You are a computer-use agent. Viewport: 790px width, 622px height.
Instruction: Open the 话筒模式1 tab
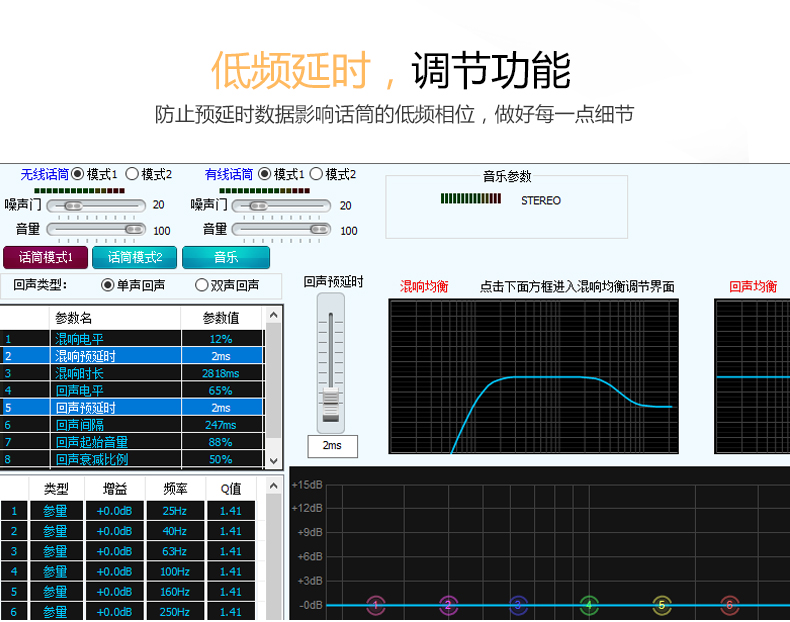(45, 257)
